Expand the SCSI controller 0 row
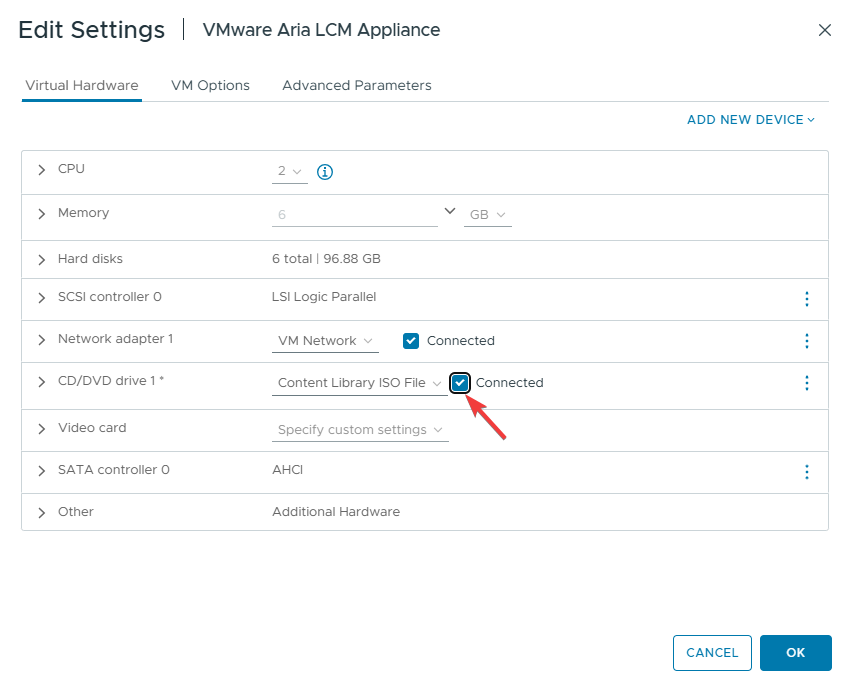Screen dimensions: 847x689 42,298
